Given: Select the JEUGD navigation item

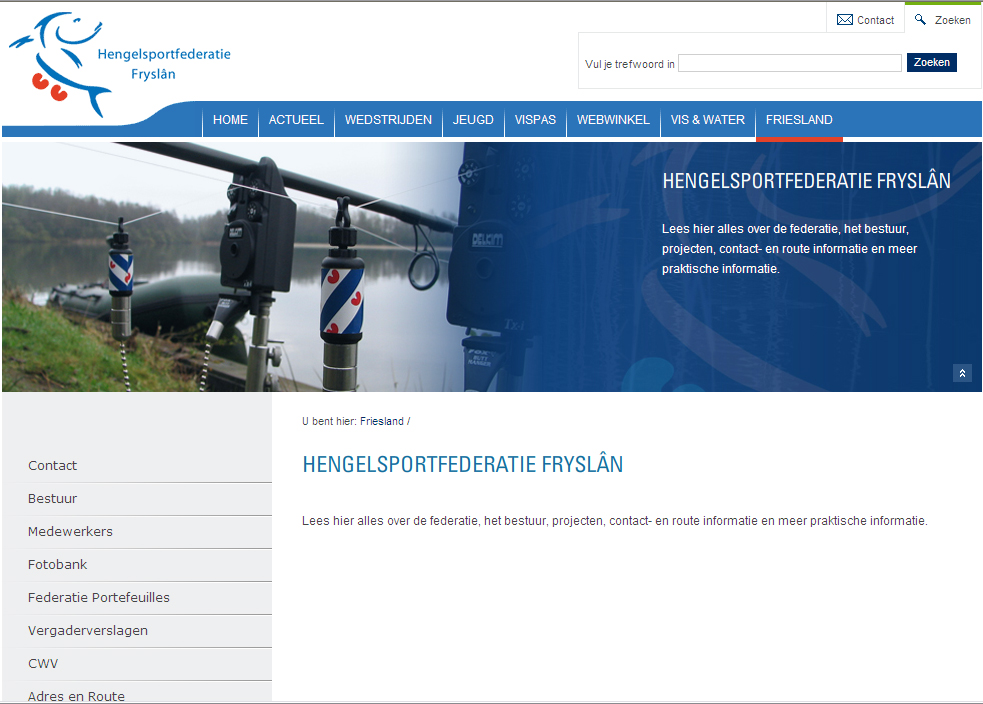Looking at the screenshot, I should tap(473, 120).
